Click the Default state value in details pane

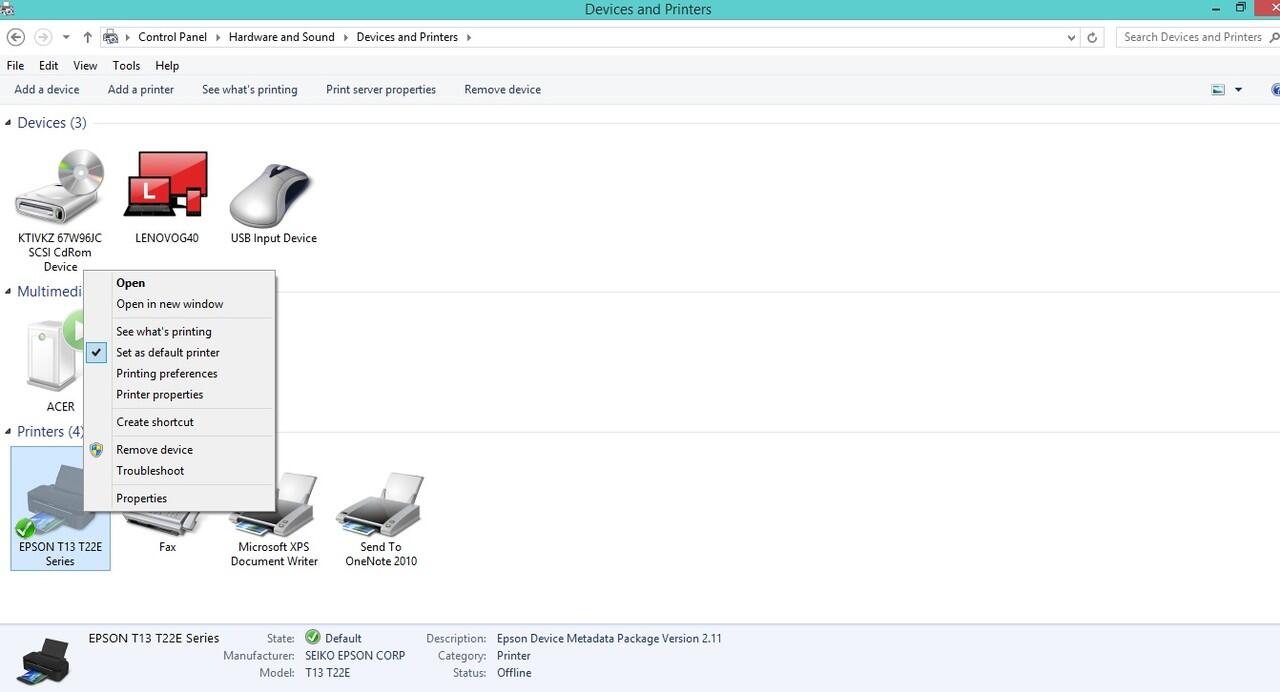coord(343,638)
